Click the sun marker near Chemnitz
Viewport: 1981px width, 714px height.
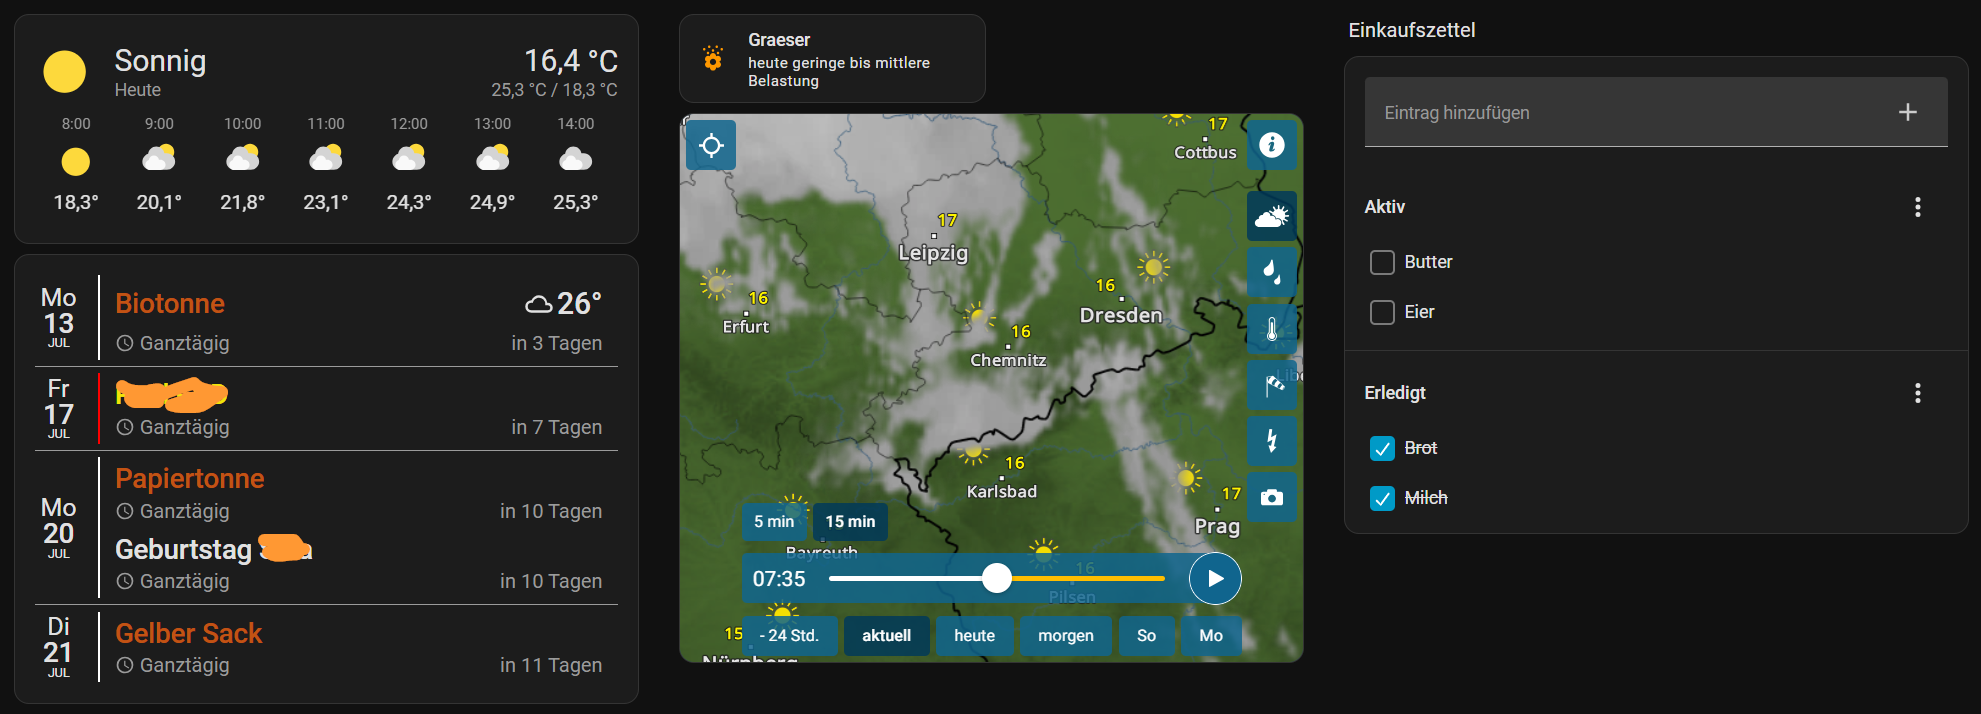click(978, 317)
